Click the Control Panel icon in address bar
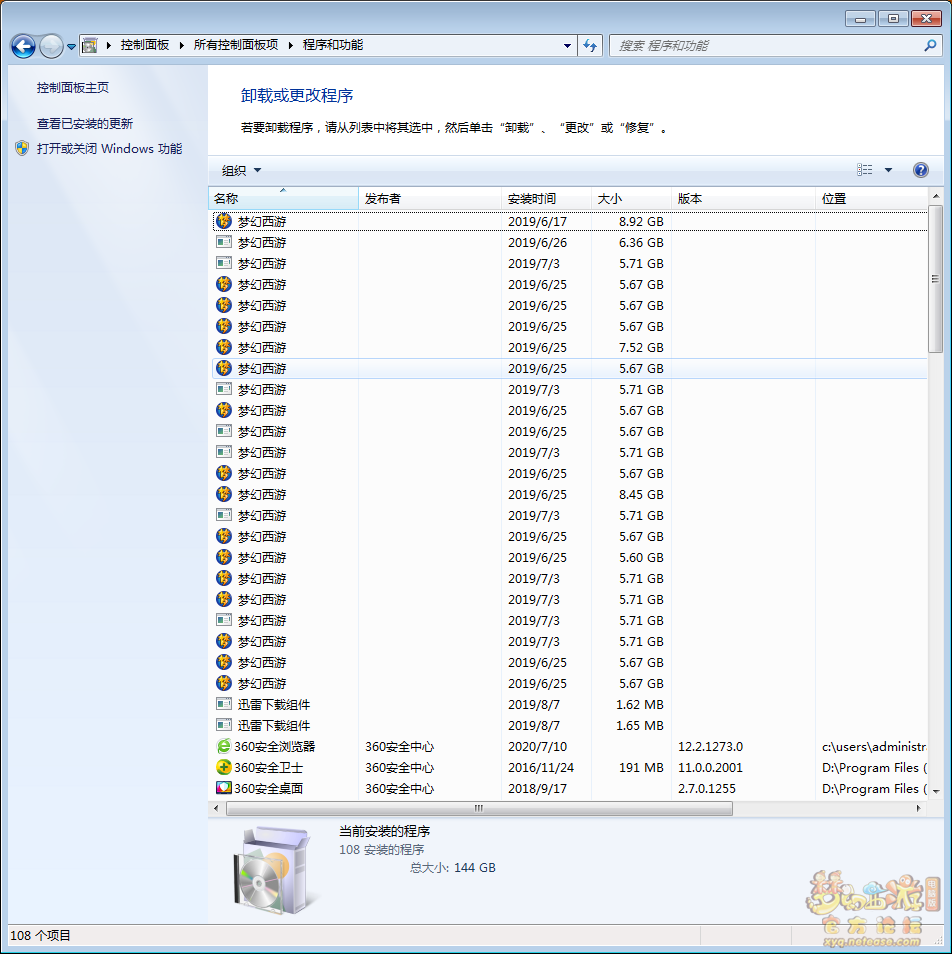The height and width of the screenshot is (954, 952). click(x=90, y=46)
